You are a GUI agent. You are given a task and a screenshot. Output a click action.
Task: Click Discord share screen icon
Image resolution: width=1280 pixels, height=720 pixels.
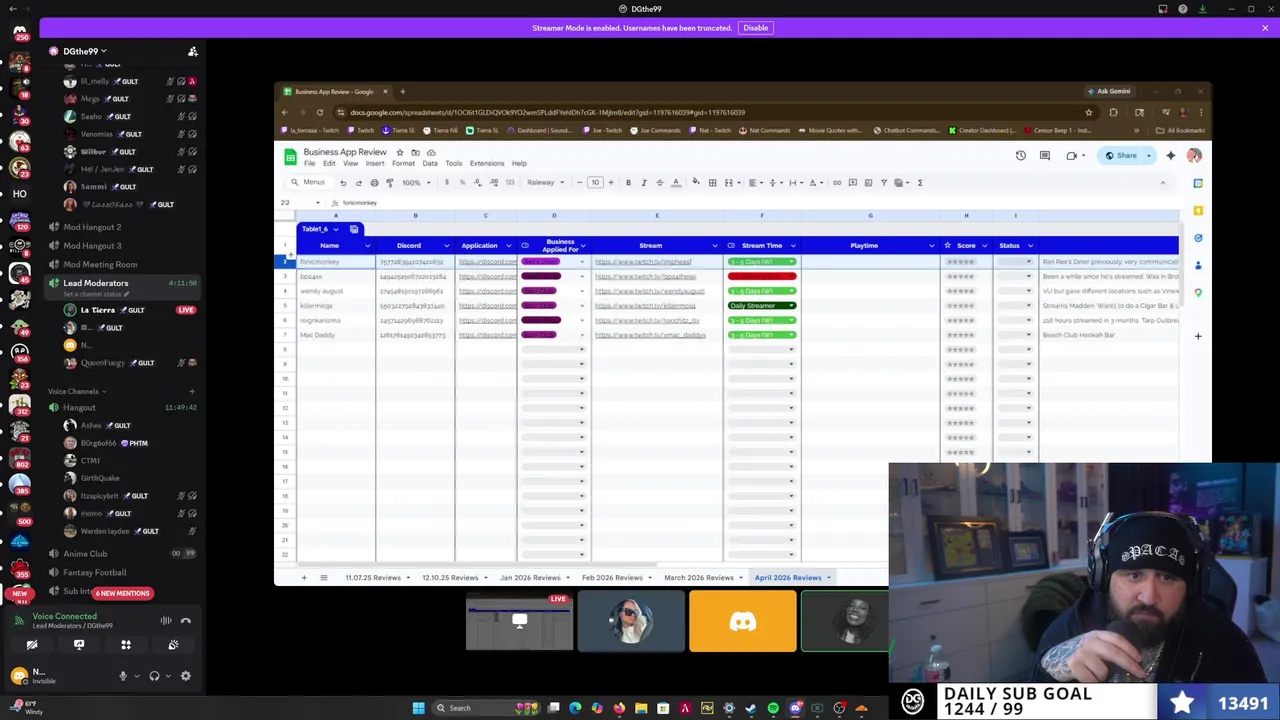tap(79, 646)
